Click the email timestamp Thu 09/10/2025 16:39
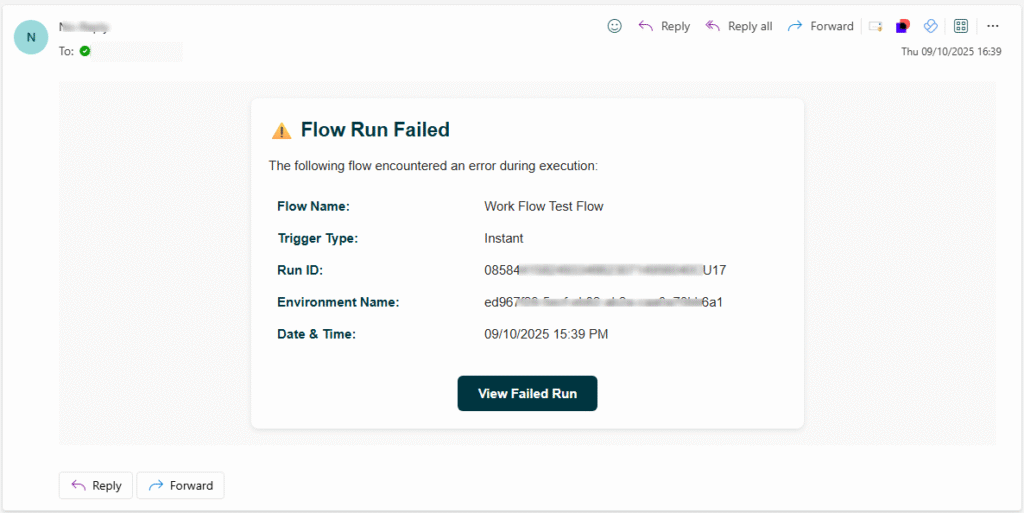1024x513 pixels. point(951,51)
